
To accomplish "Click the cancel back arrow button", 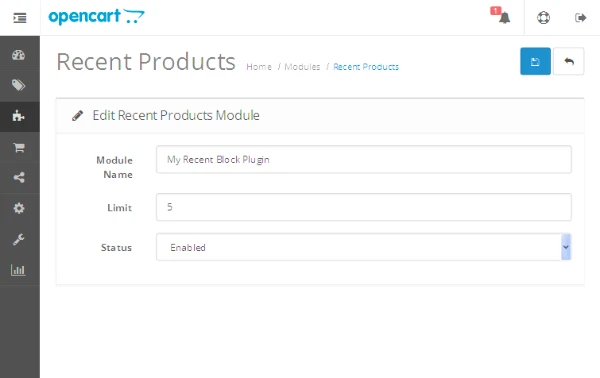I will pos(569,61).
